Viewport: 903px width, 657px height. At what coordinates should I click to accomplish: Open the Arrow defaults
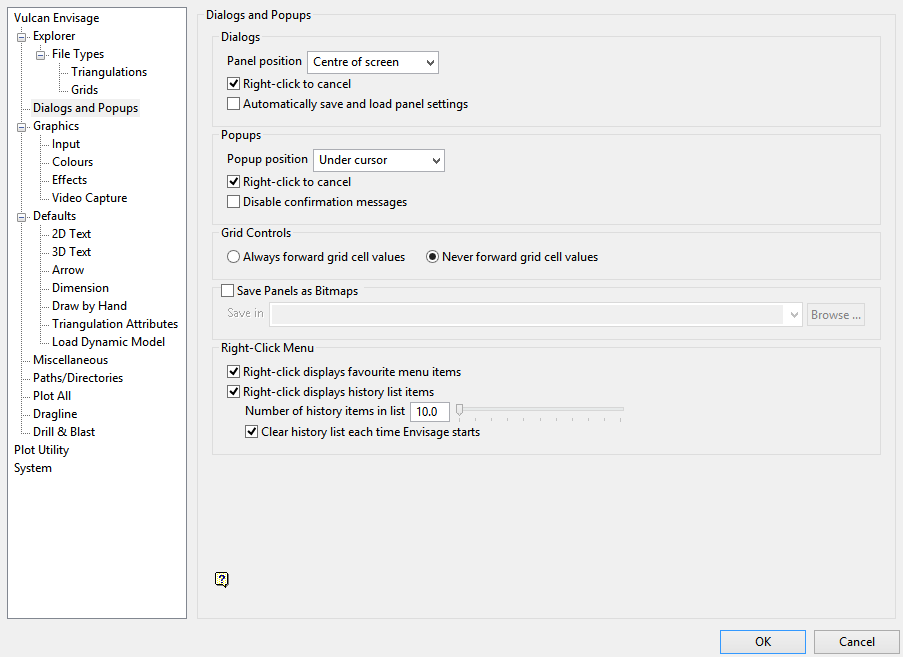68,269
